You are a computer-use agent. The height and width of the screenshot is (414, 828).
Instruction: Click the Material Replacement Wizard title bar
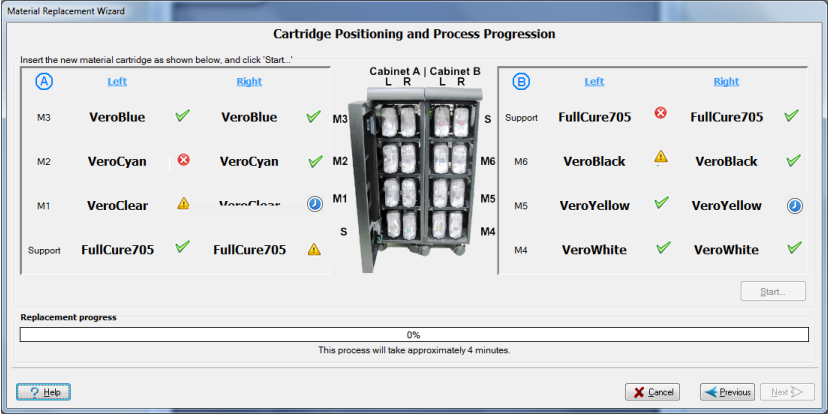pos(414,11)
